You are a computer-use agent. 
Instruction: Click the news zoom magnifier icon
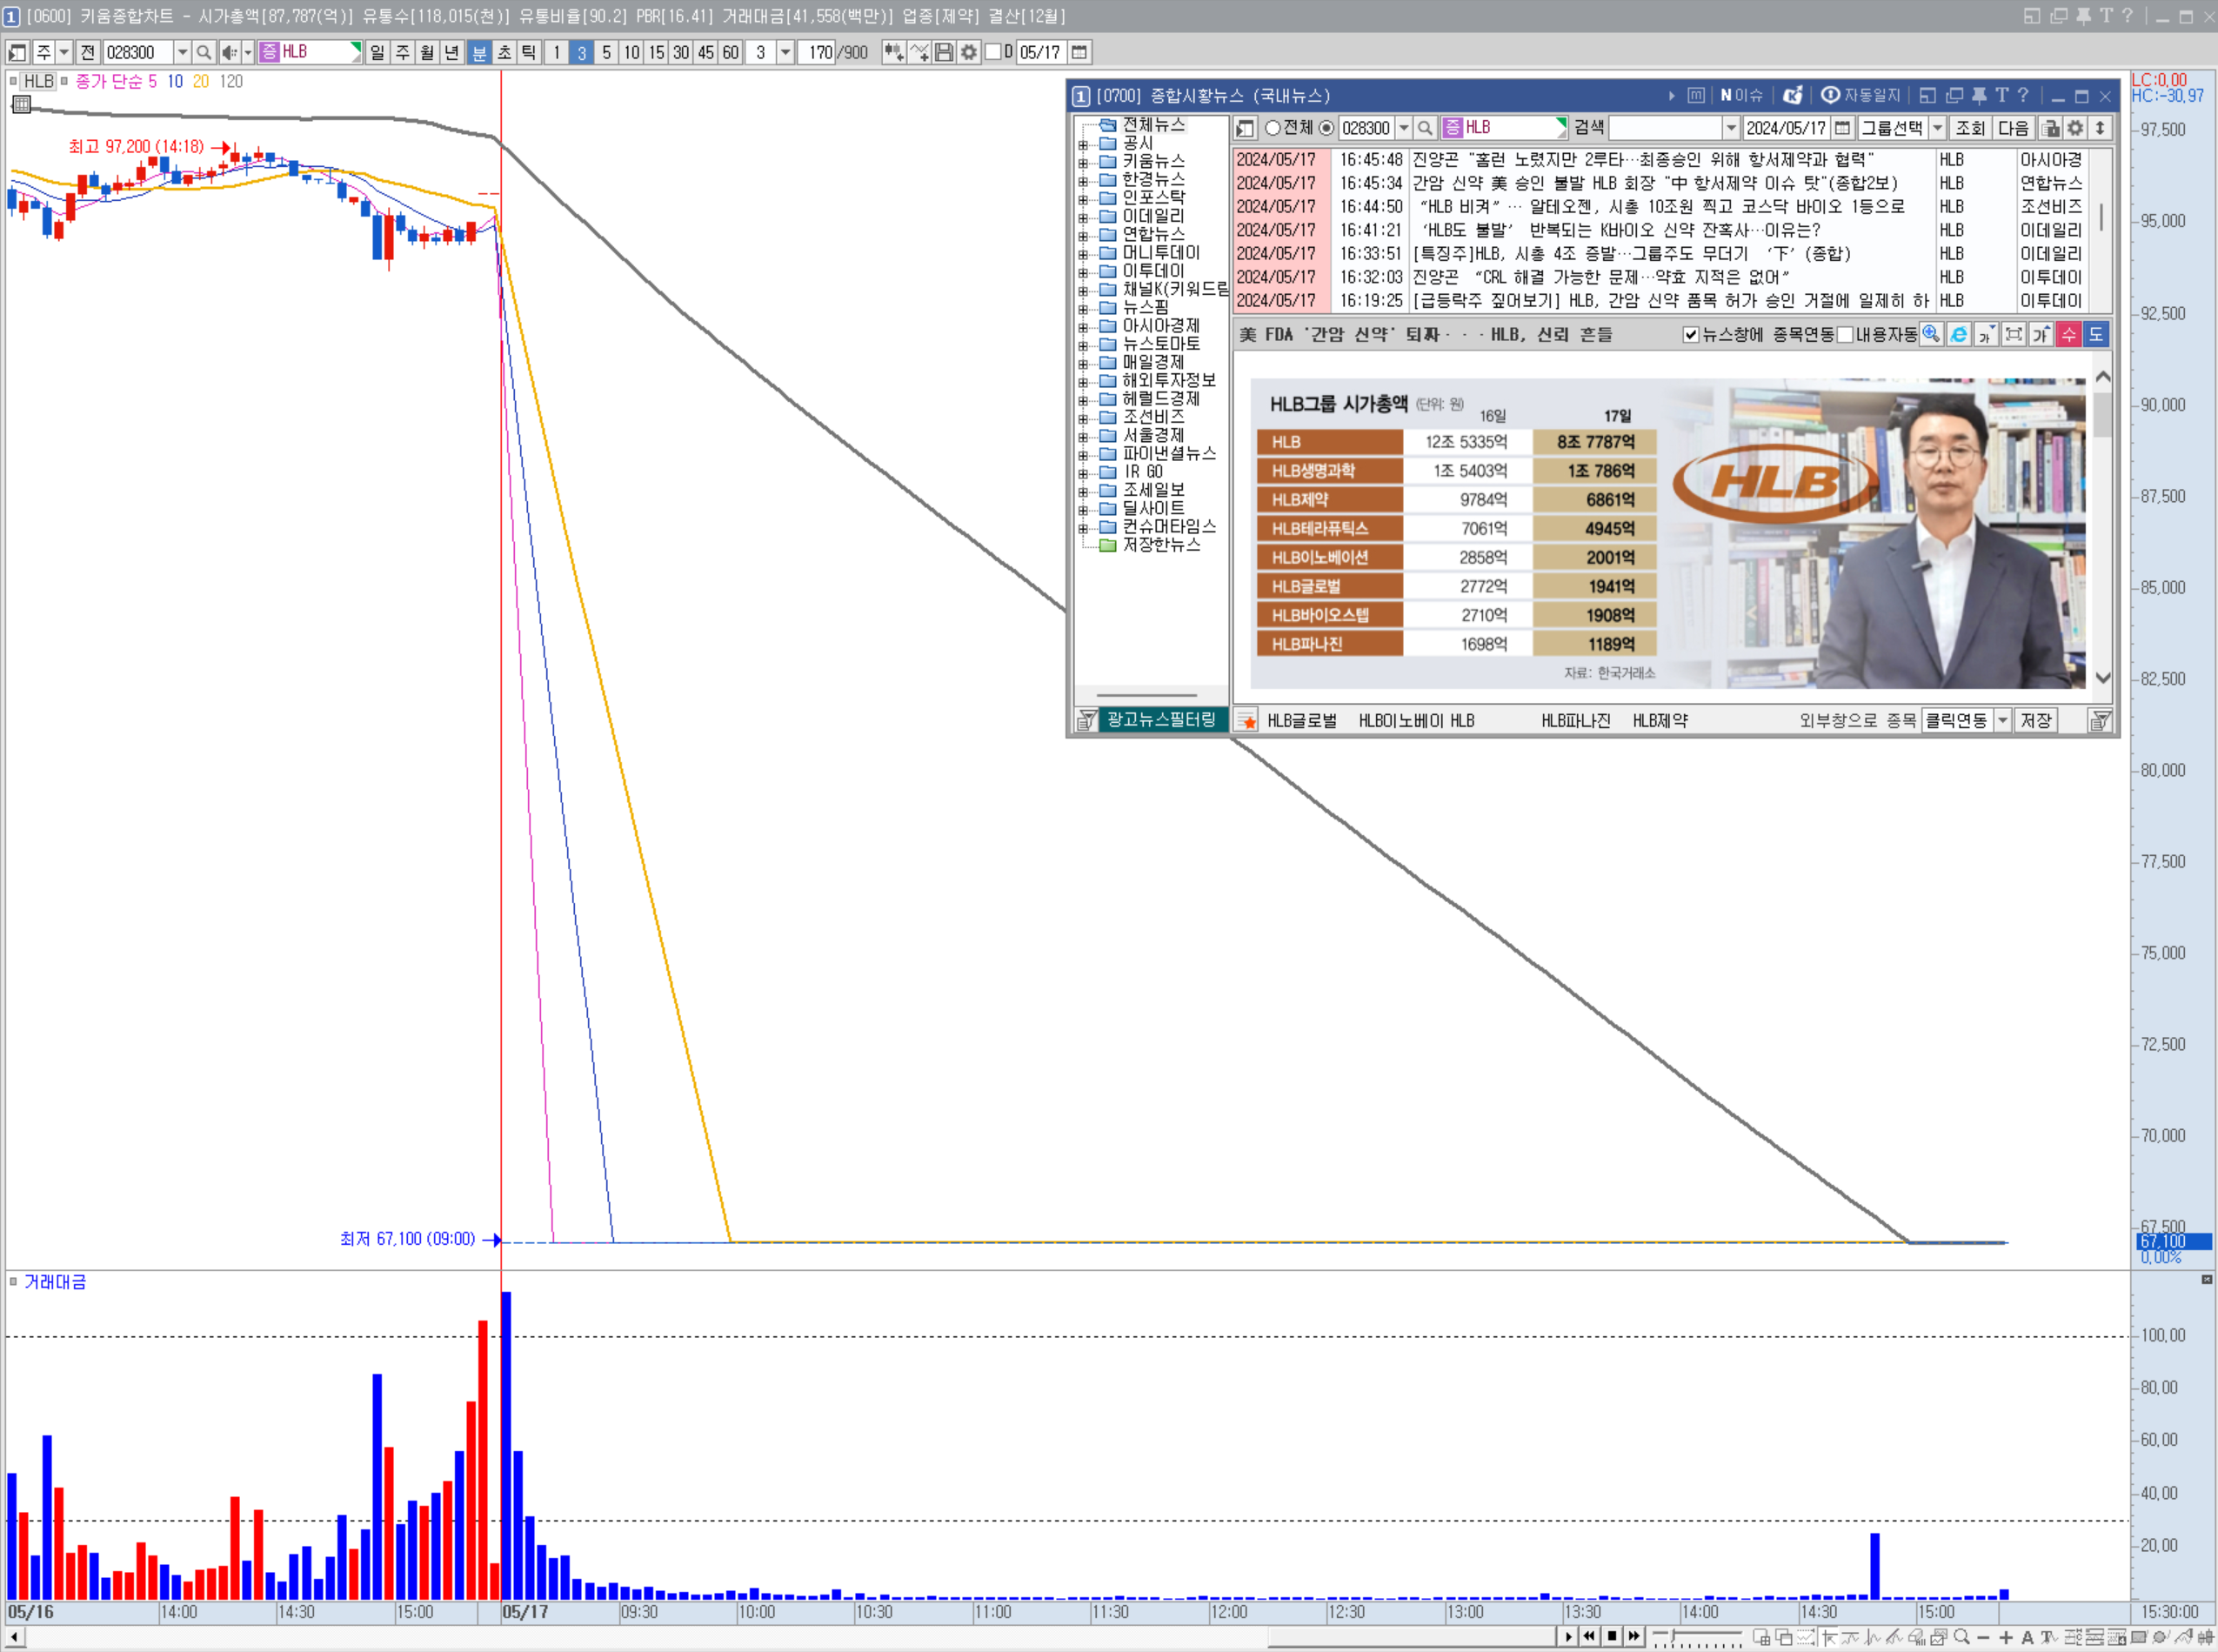[x=1931, y=335]
